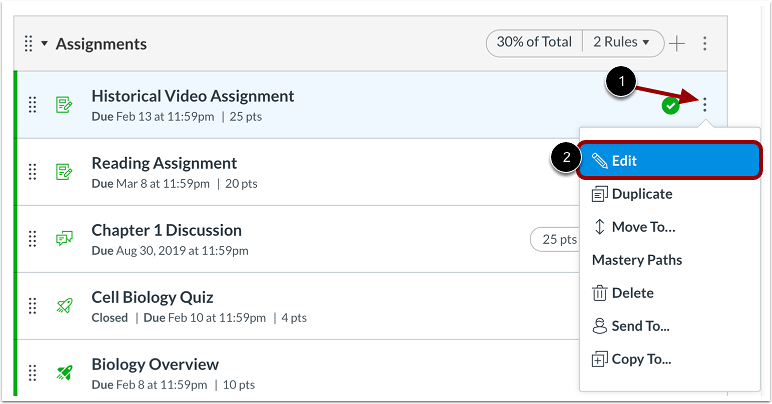Open the Biology Overview link
The height and width of the screenshot is (404, 772).
pyautogui.click(x=155, y=364)
